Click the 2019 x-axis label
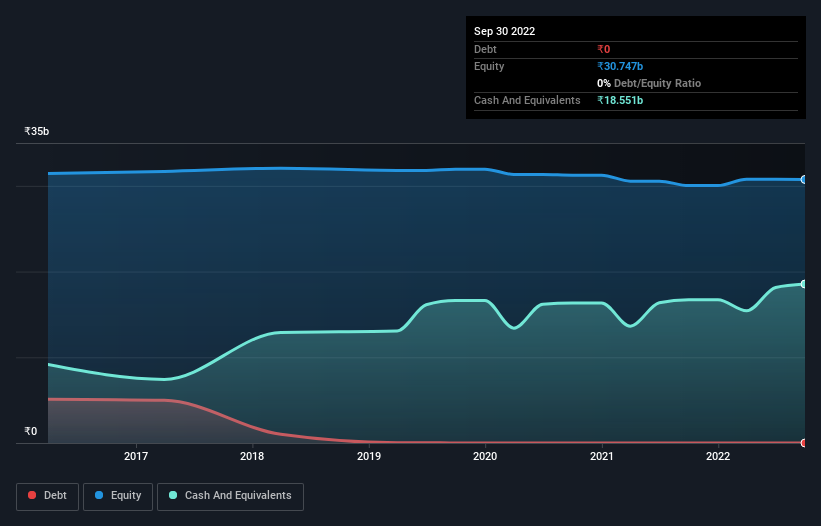Screen dimensions: 821x526 click(369, 456)
